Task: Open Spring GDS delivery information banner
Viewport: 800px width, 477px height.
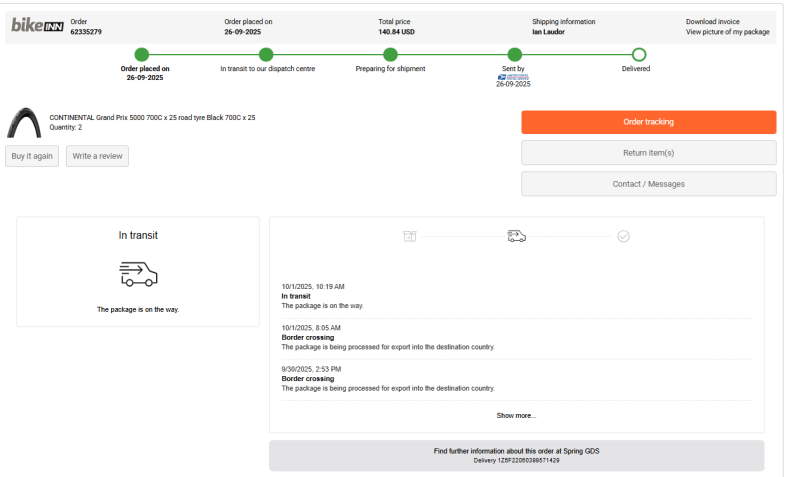Action: click(516, 455)
